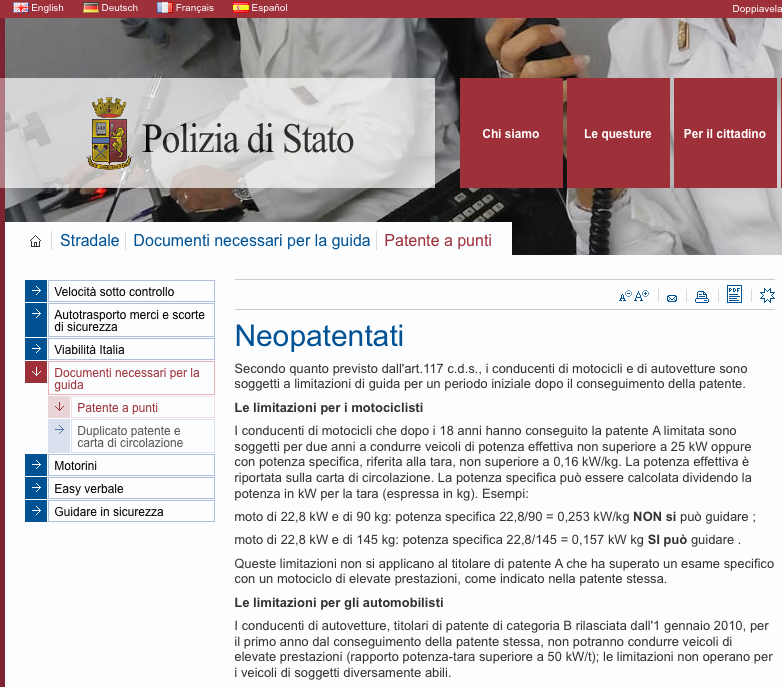Switch language to English

click(47, 7)
